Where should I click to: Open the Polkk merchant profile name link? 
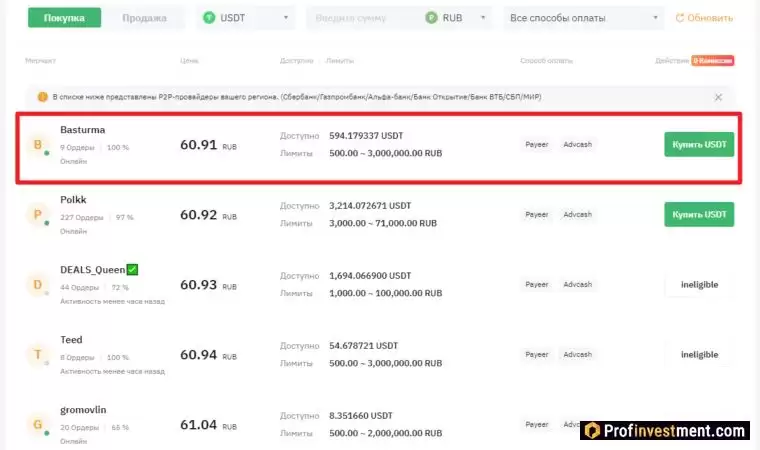73,200
